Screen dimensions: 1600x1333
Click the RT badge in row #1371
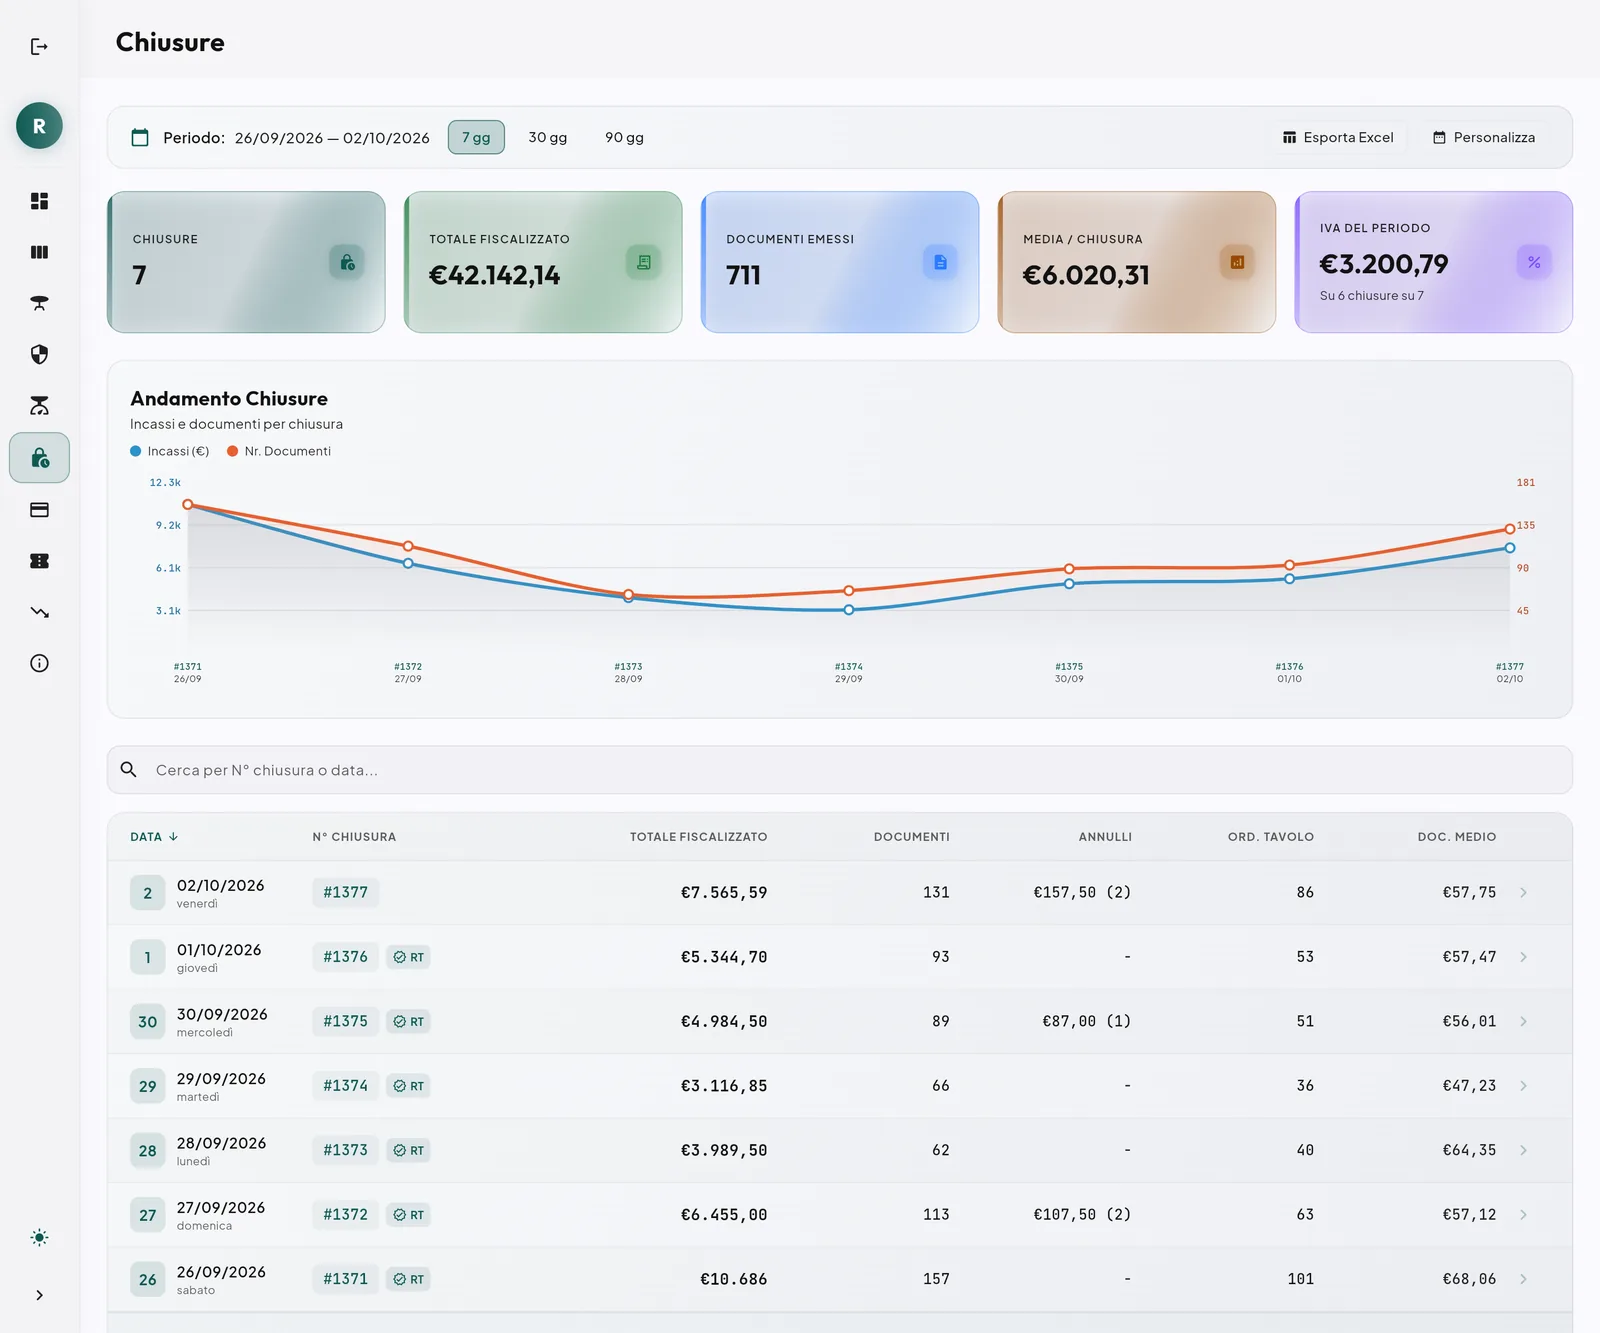point(408,1279)
